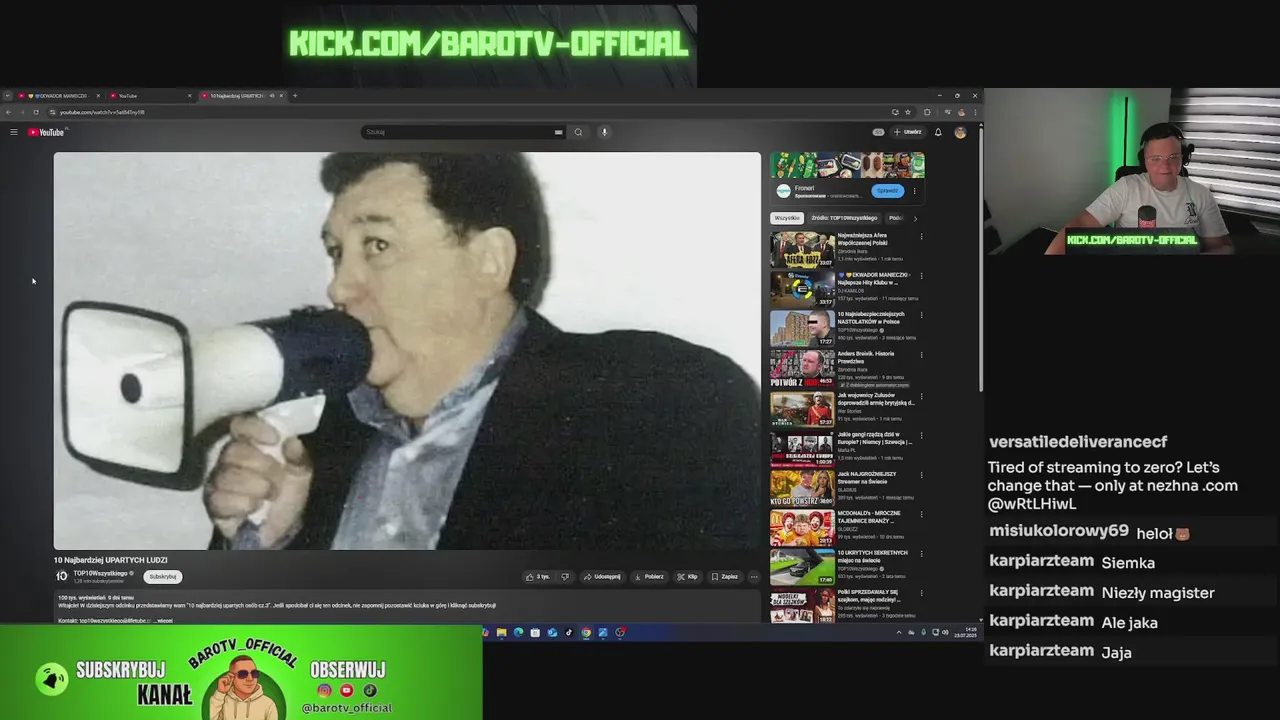
Task: Open options for Najważniejsza Afera video
Action: pyautogui.click(x=921, y=237)
